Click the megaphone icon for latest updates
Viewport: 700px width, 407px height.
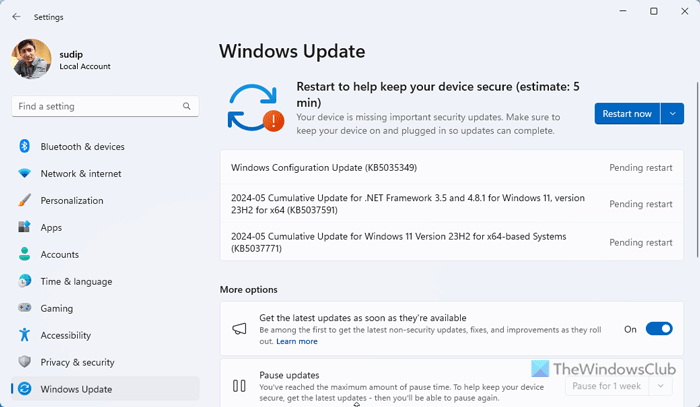(x=239, y=329)
